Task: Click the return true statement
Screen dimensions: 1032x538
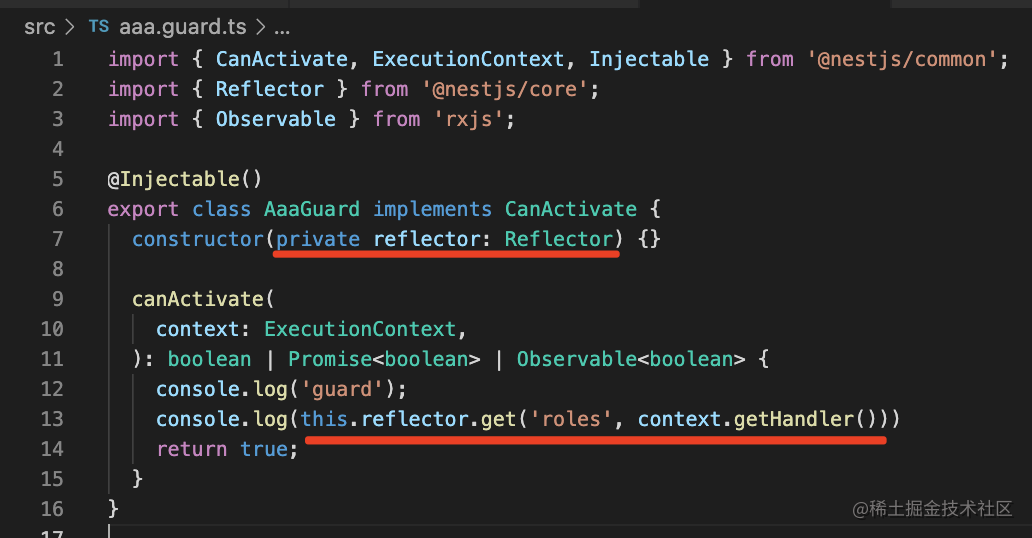Action: [227, 449]
